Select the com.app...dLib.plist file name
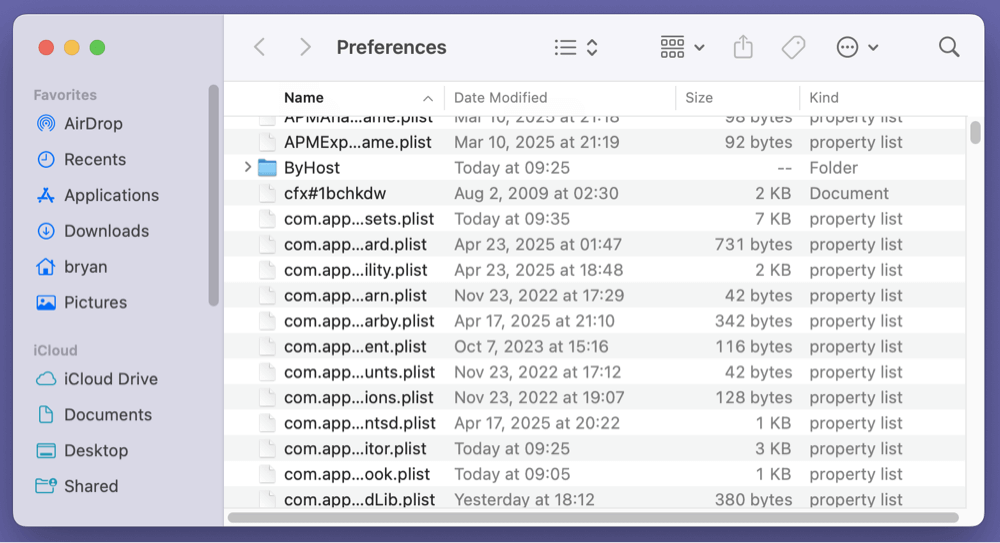The image size is (1000, 543). 360,500
